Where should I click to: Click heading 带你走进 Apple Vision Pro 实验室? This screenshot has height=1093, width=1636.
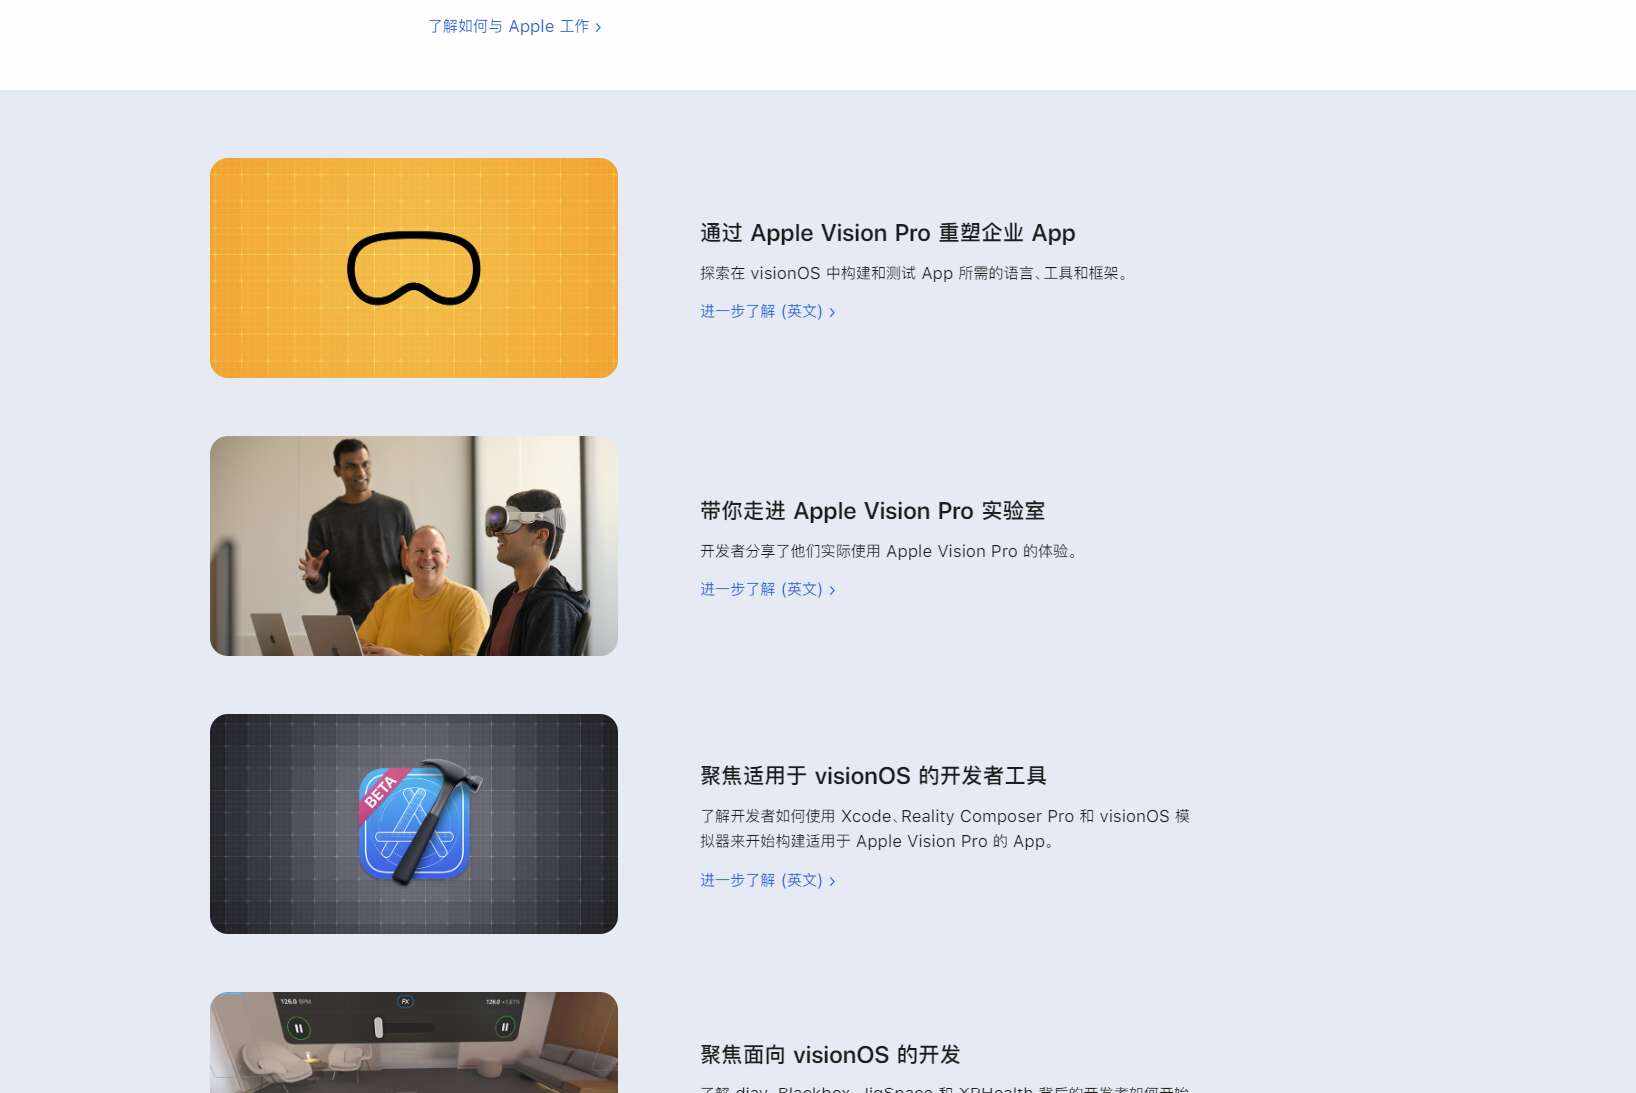[x=872, y=511]
